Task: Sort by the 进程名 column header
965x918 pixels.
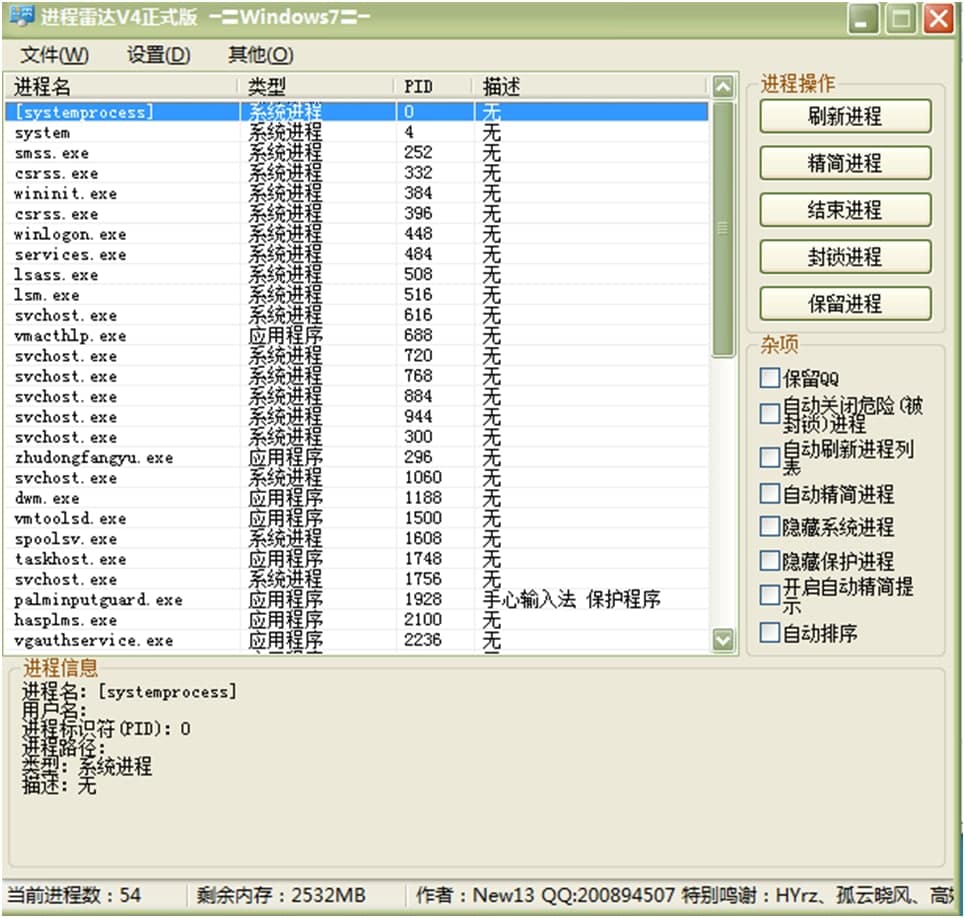Action: point(120,87)
